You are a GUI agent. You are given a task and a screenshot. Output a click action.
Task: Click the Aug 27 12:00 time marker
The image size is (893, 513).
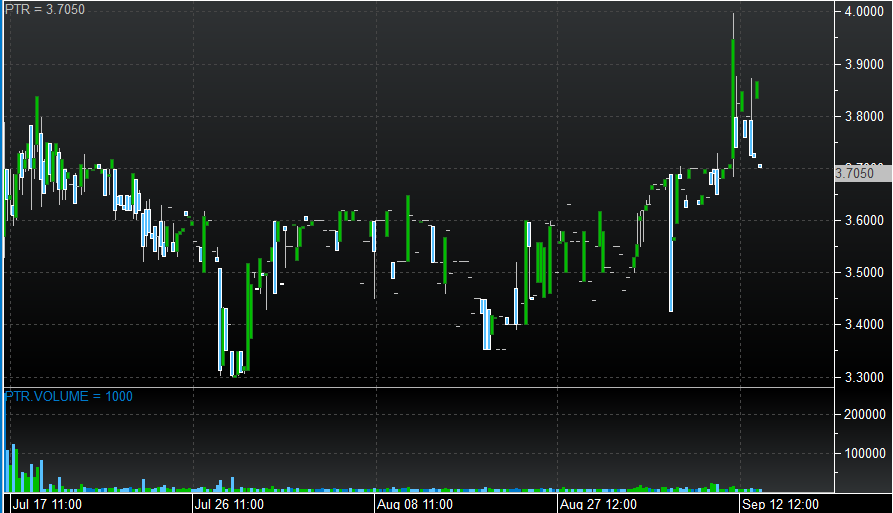pos(598,504)
